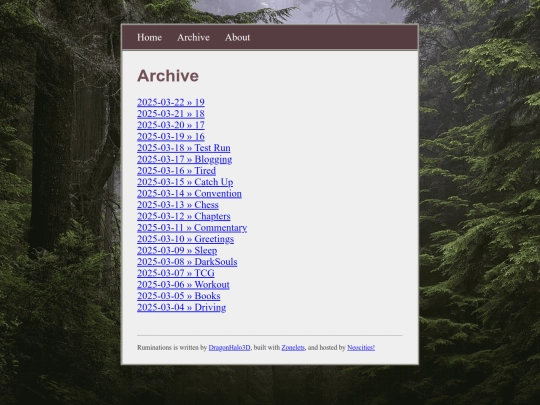This screenshot has width=540, height=405.
Task: Read the DarkSouls post
Action: point(187,262)
